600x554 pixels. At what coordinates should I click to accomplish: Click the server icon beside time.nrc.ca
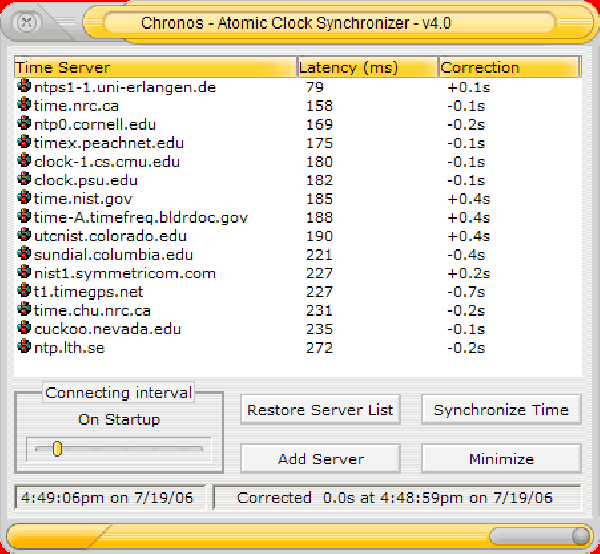24,105
